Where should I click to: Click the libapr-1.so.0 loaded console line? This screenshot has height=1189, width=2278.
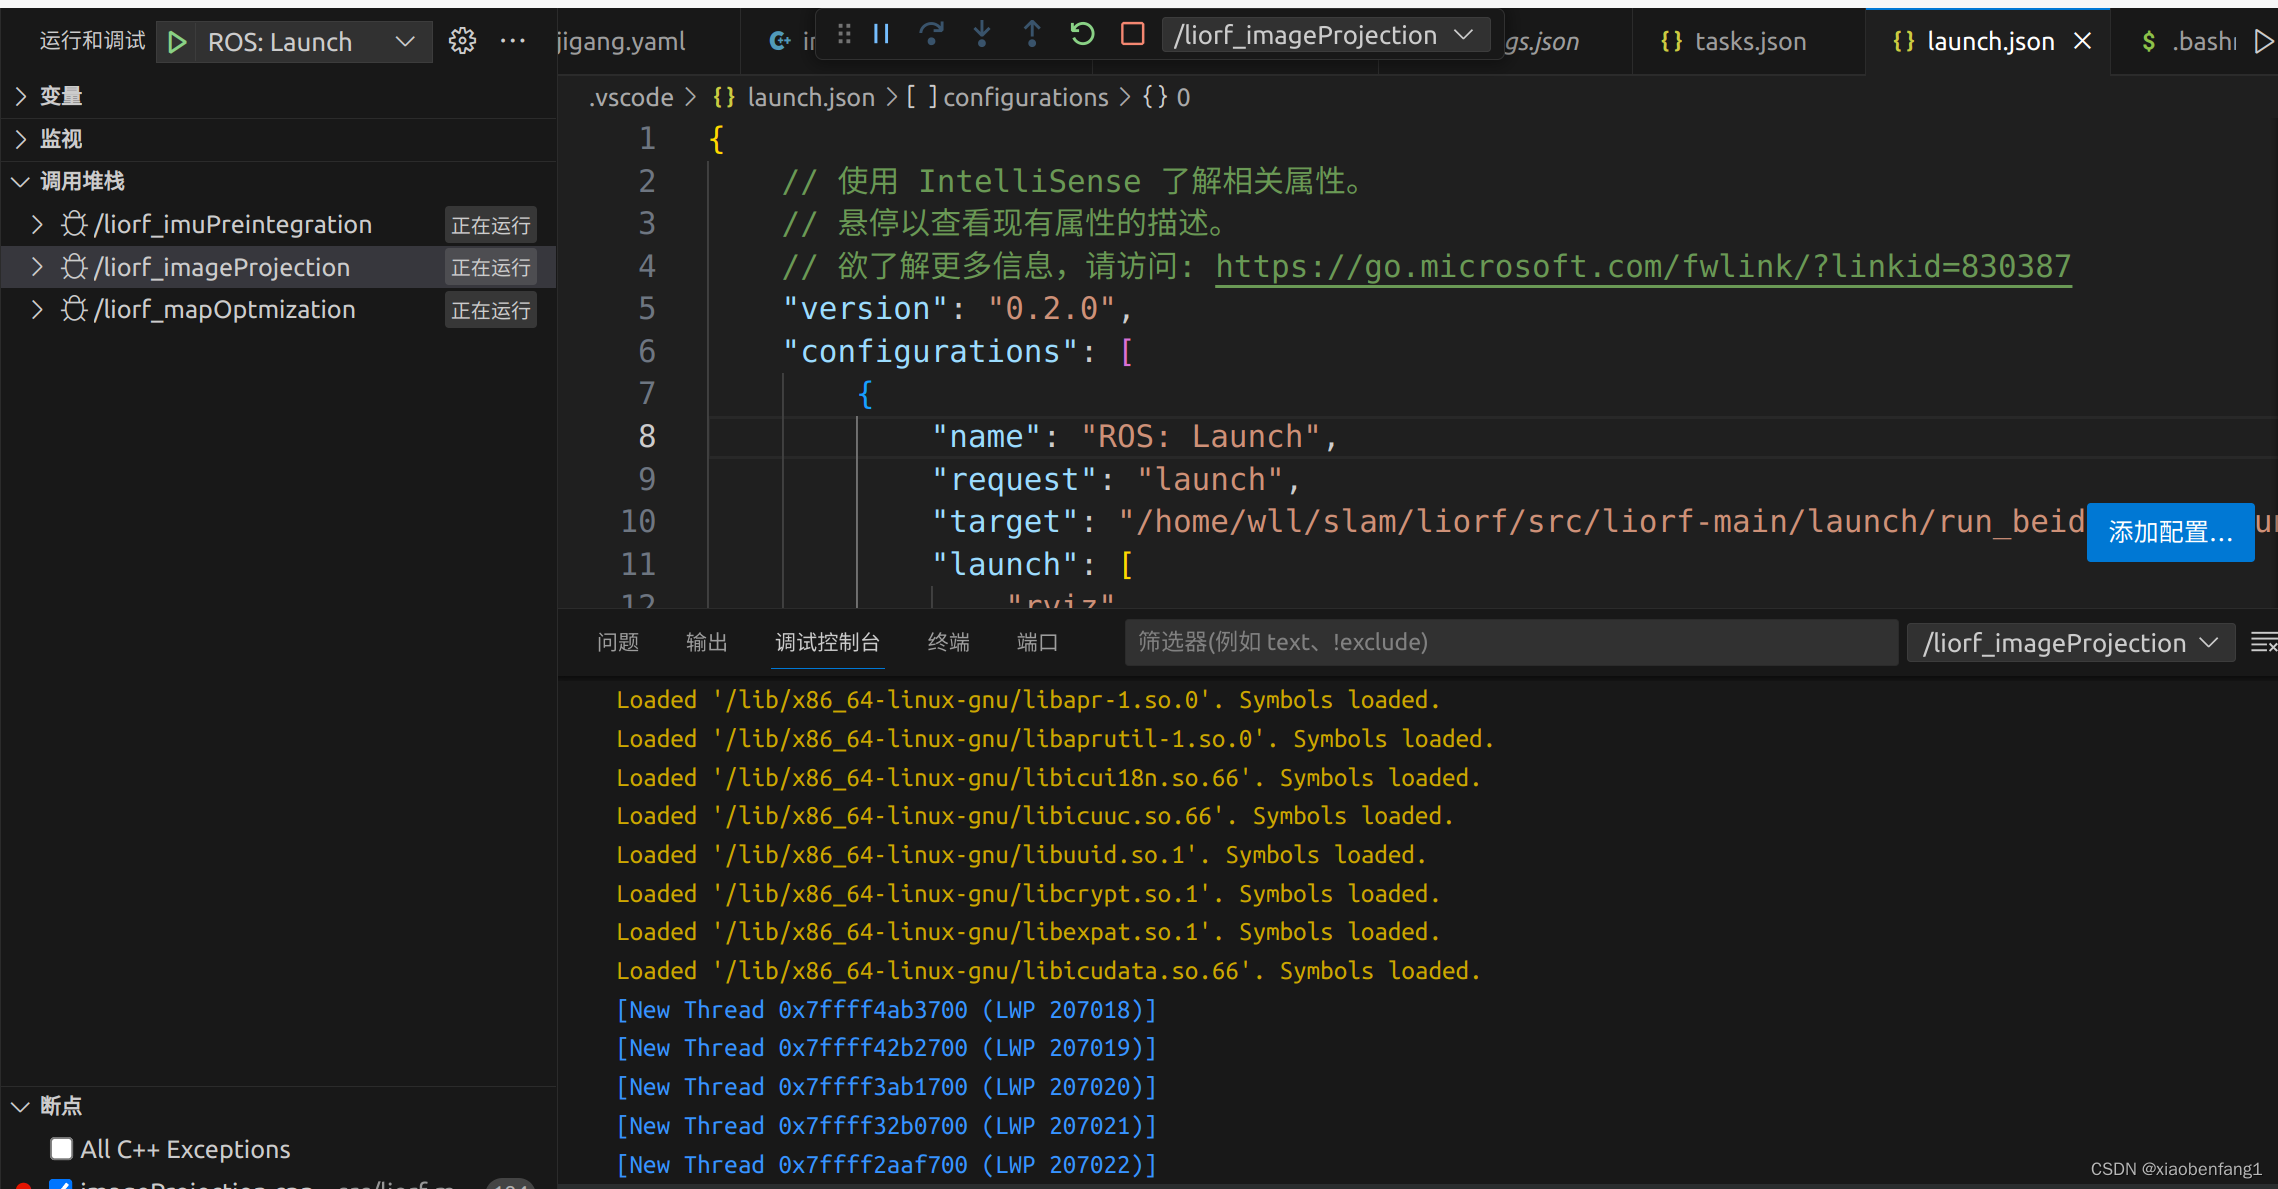(1028, 700)
